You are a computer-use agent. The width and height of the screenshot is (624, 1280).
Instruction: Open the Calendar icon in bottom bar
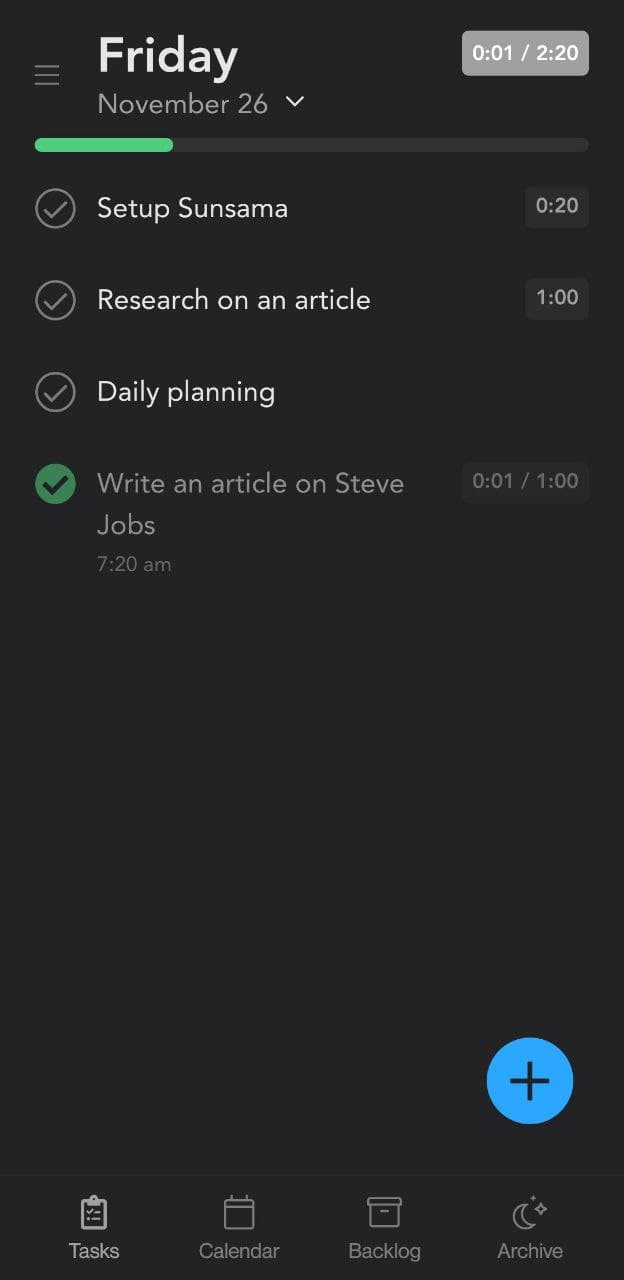[x=239, y=1213]
